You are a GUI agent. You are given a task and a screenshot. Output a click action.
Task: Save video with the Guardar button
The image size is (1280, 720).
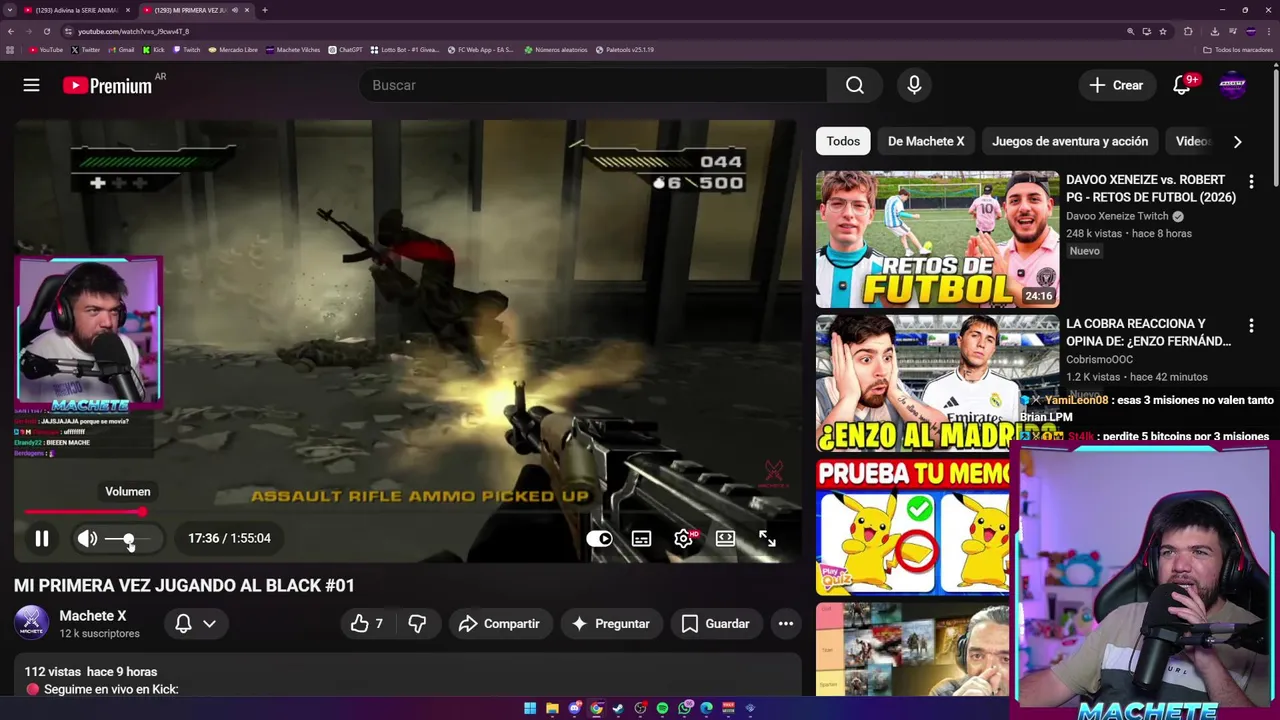click(x=716, y=624)
